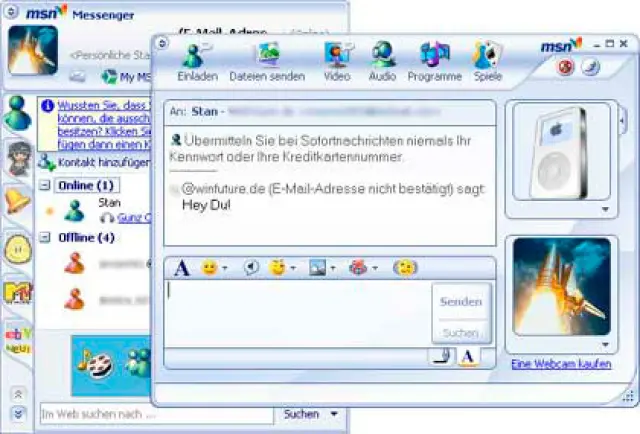640x434 pixels.
Task: Click into the message typing area
Action: pyautogui.click(x=298, y=314)
